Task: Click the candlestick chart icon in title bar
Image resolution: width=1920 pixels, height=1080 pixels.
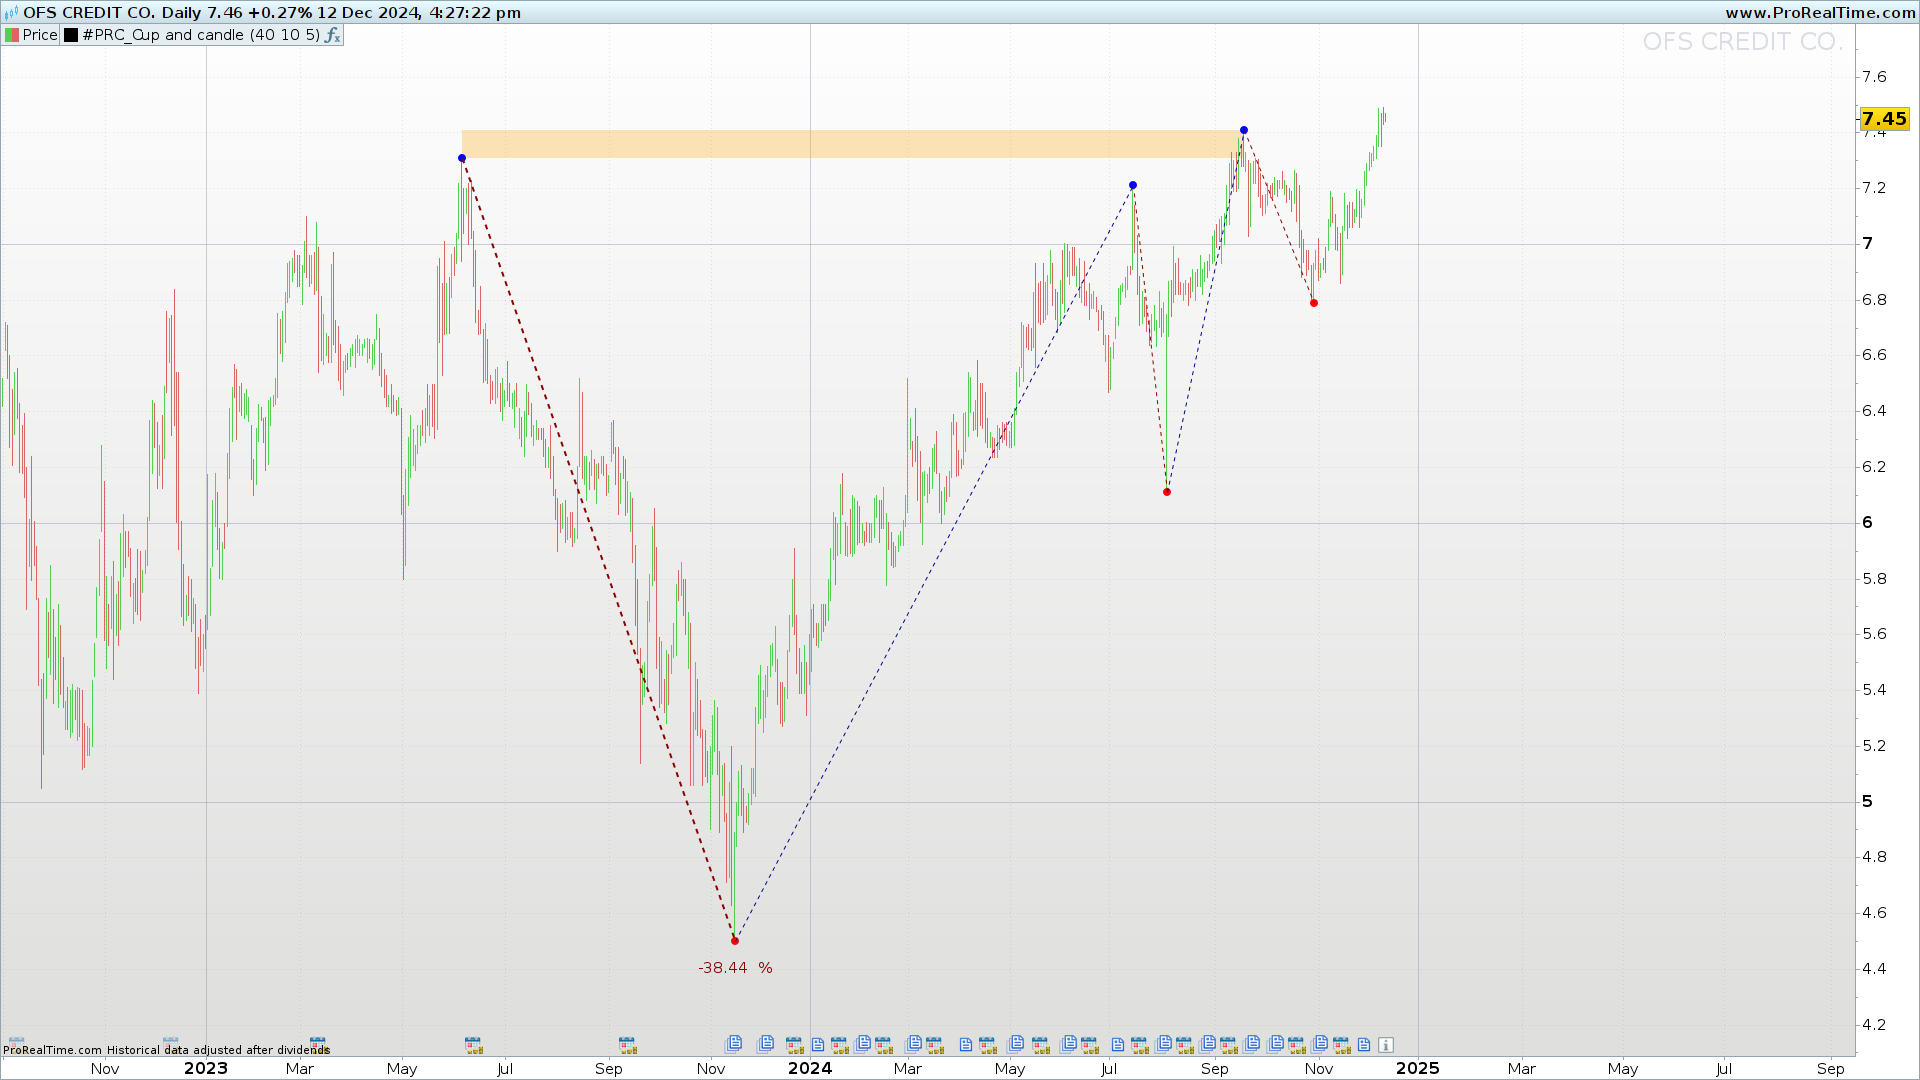Action: click(x=11, y=13)
